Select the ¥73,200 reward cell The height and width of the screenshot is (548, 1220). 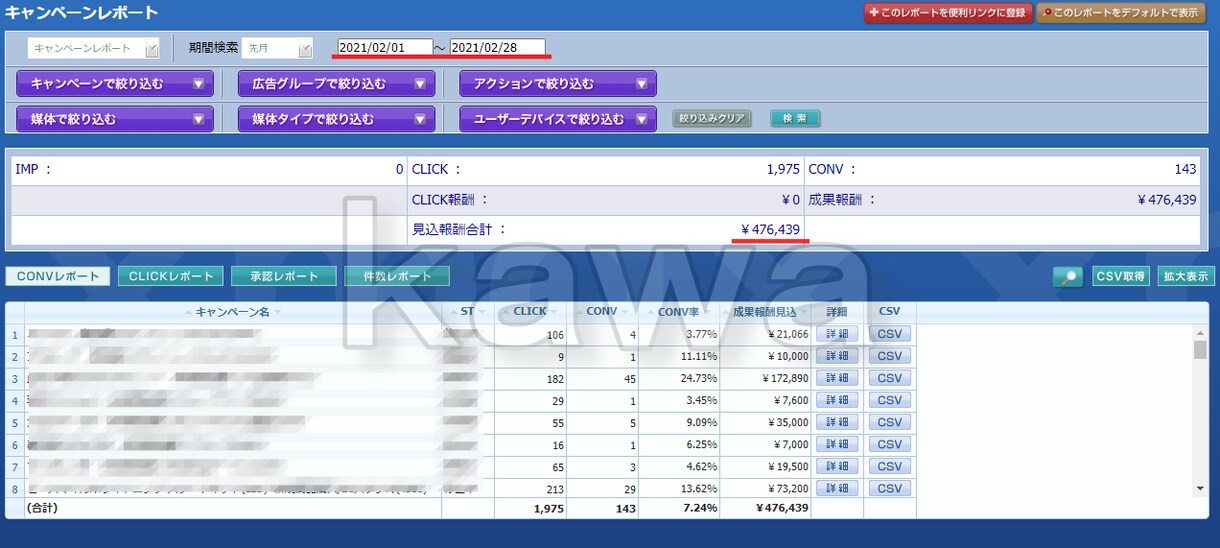coord(765,488)
